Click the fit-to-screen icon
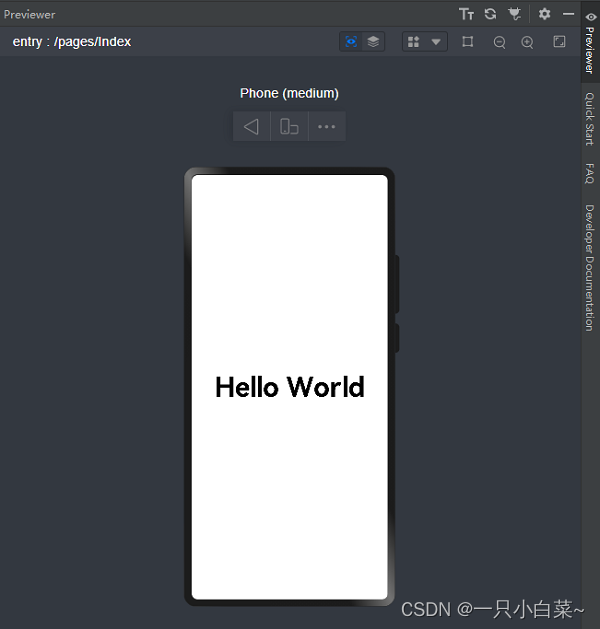 559,41
